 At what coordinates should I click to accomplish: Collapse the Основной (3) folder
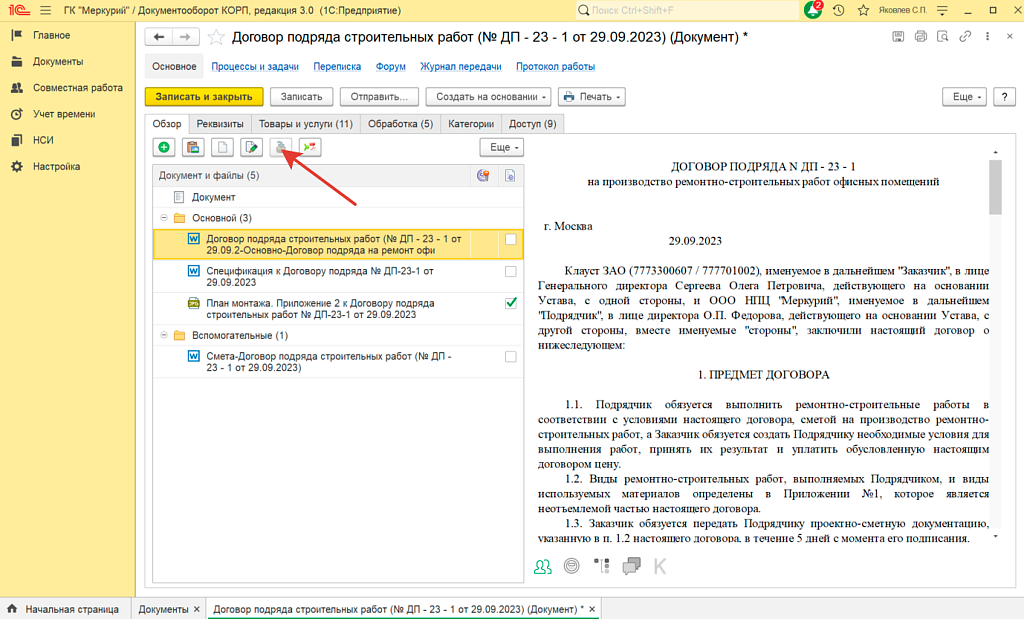coord(163,218)
